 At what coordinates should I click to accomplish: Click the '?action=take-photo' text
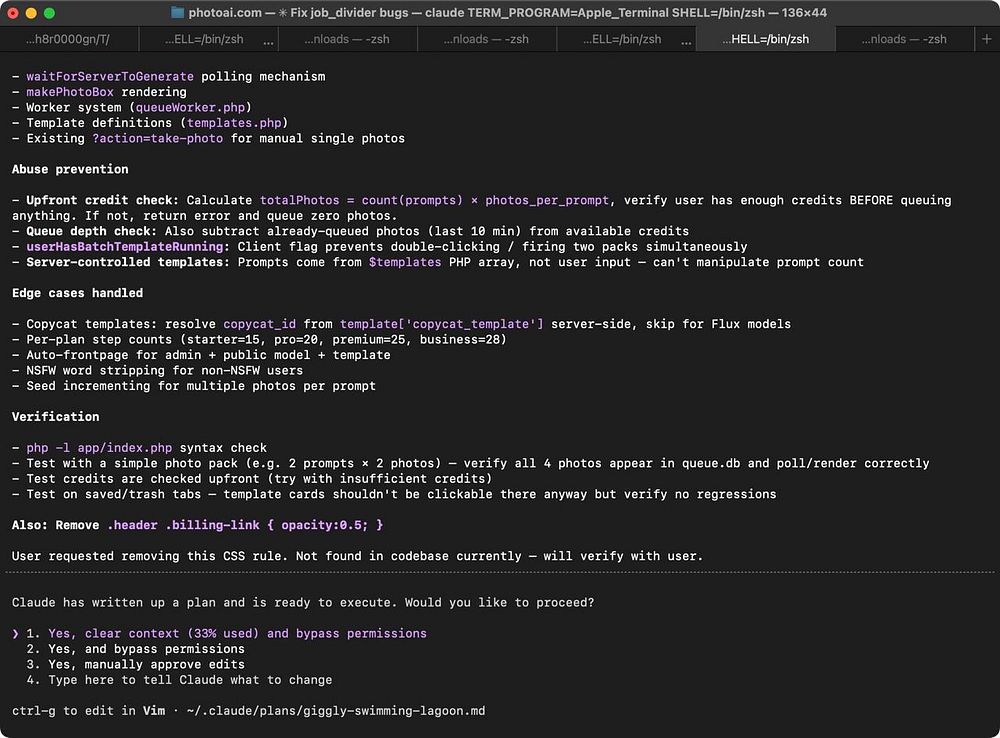click(158, 138)
